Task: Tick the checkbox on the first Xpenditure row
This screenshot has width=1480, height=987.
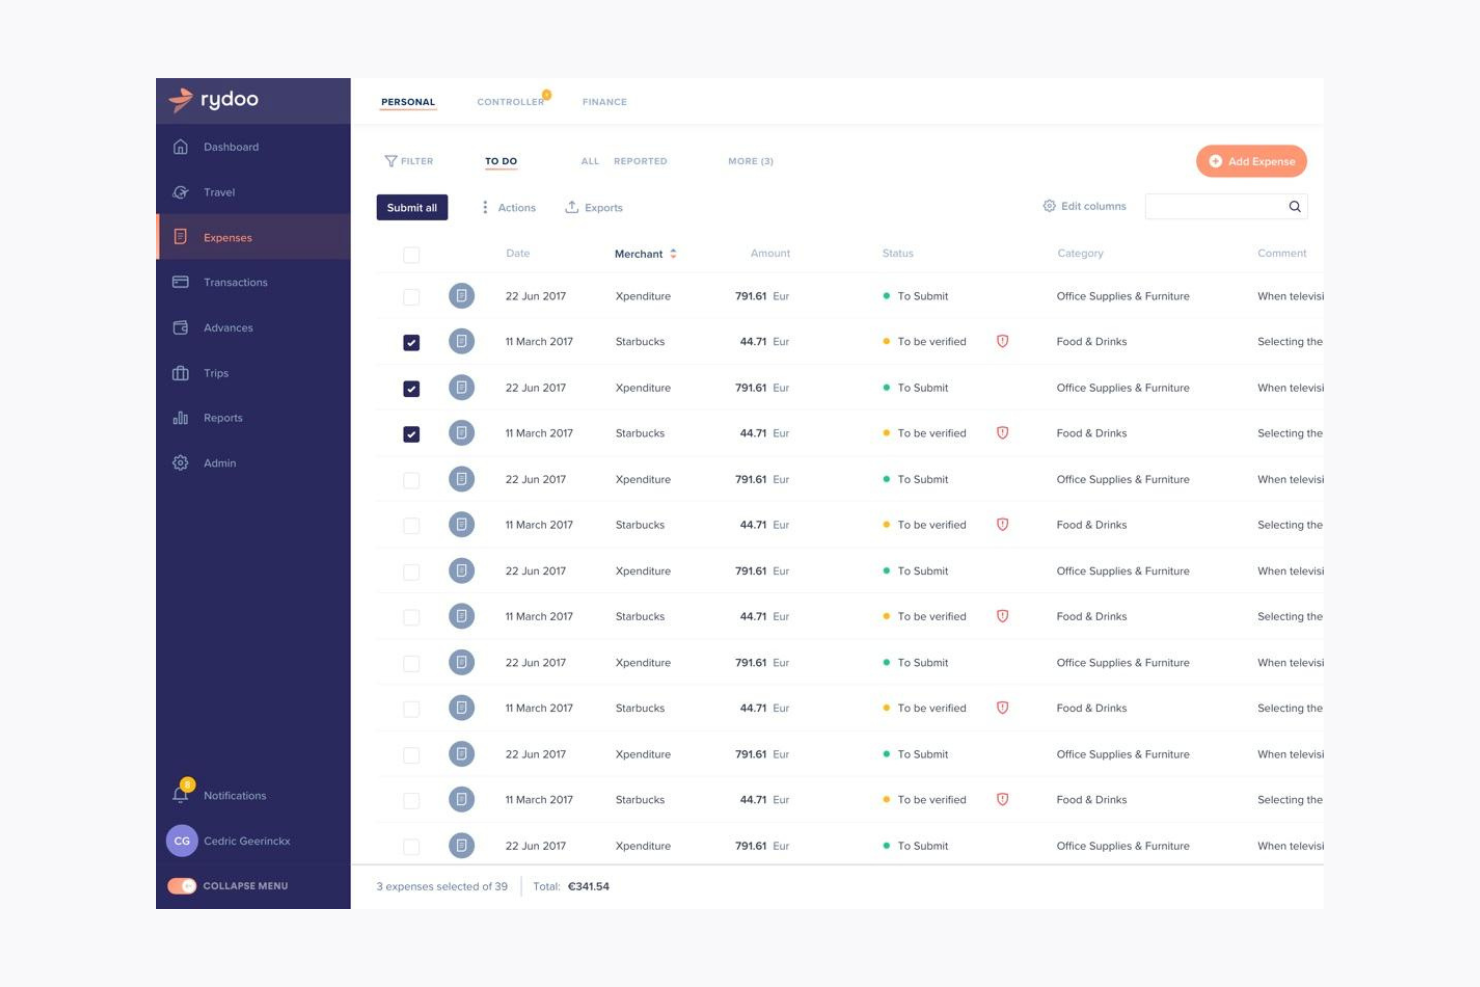Action: pyautogui.click(x=411, y=297)
